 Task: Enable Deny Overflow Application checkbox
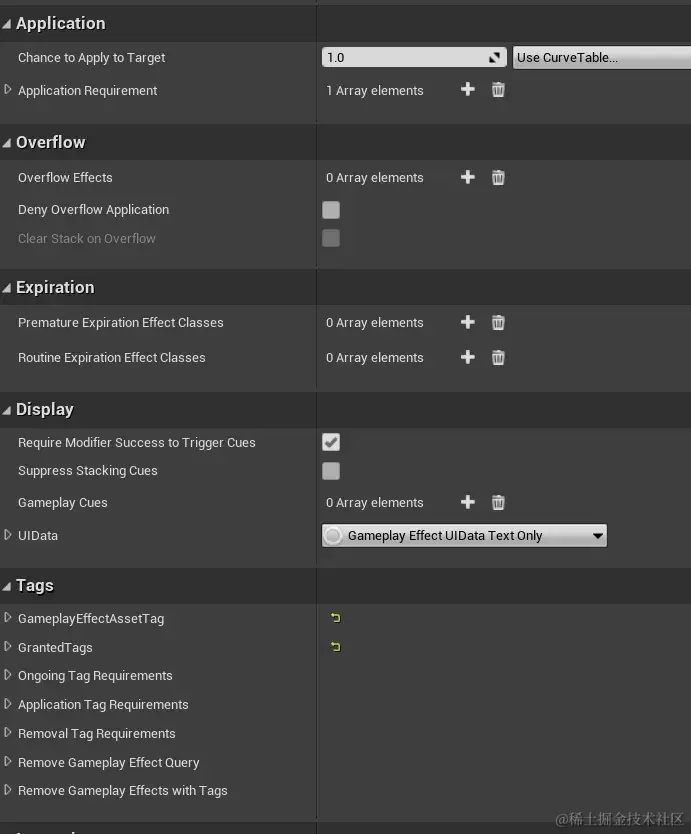tap(331, 210)
